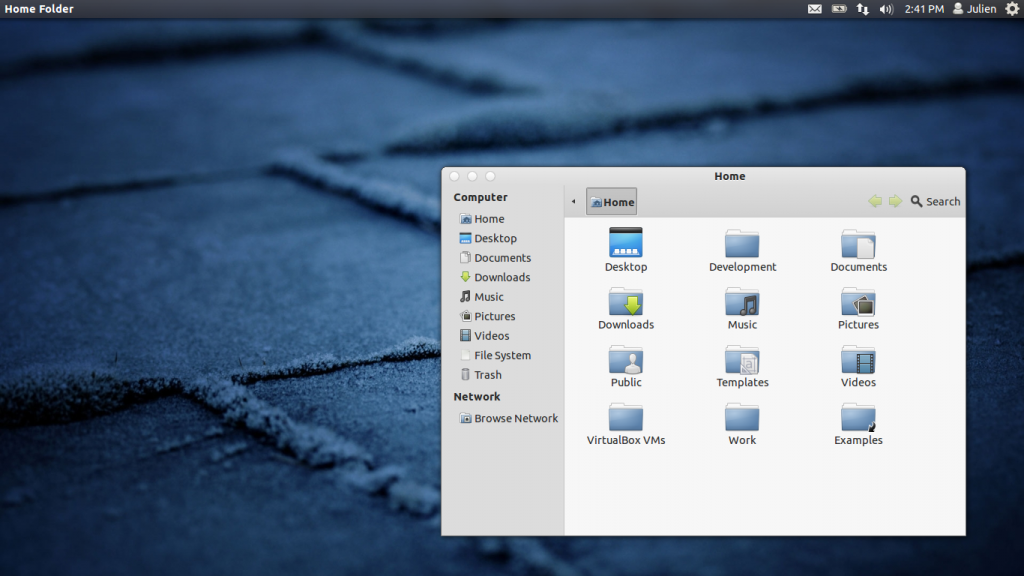The image size is (1024, 576).
Task: Open the Public folder
Action: tap(626, 359)
